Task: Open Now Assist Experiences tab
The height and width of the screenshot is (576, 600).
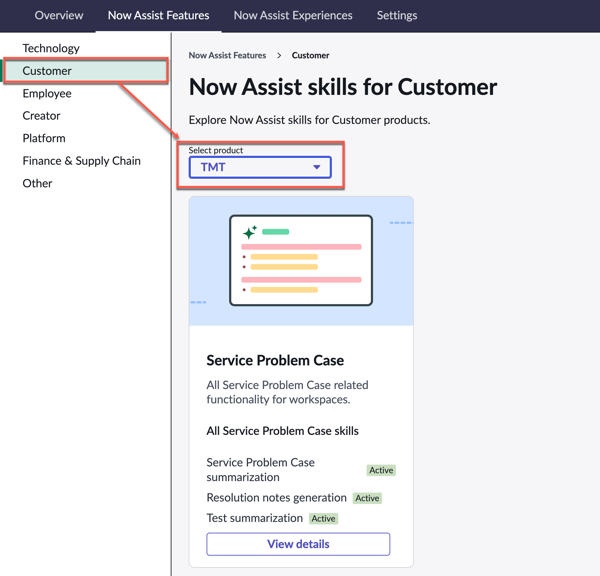Action: (293, 15)
